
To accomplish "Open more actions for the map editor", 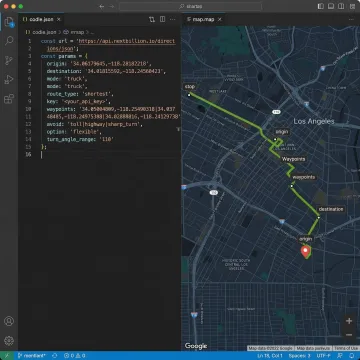I will [351, 19].
